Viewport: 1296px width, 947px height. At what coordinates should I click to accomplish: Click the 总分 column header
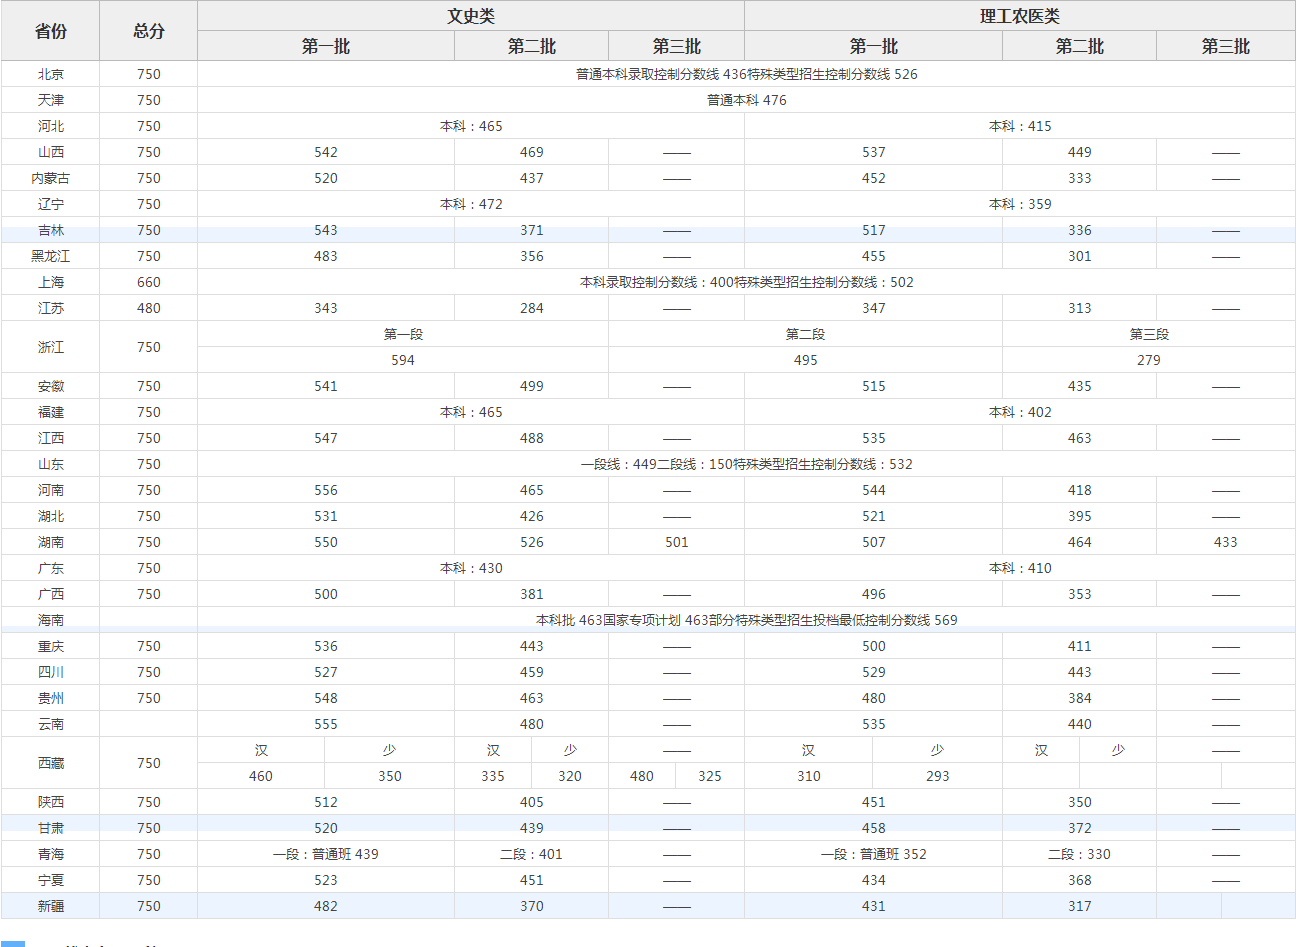148,30
